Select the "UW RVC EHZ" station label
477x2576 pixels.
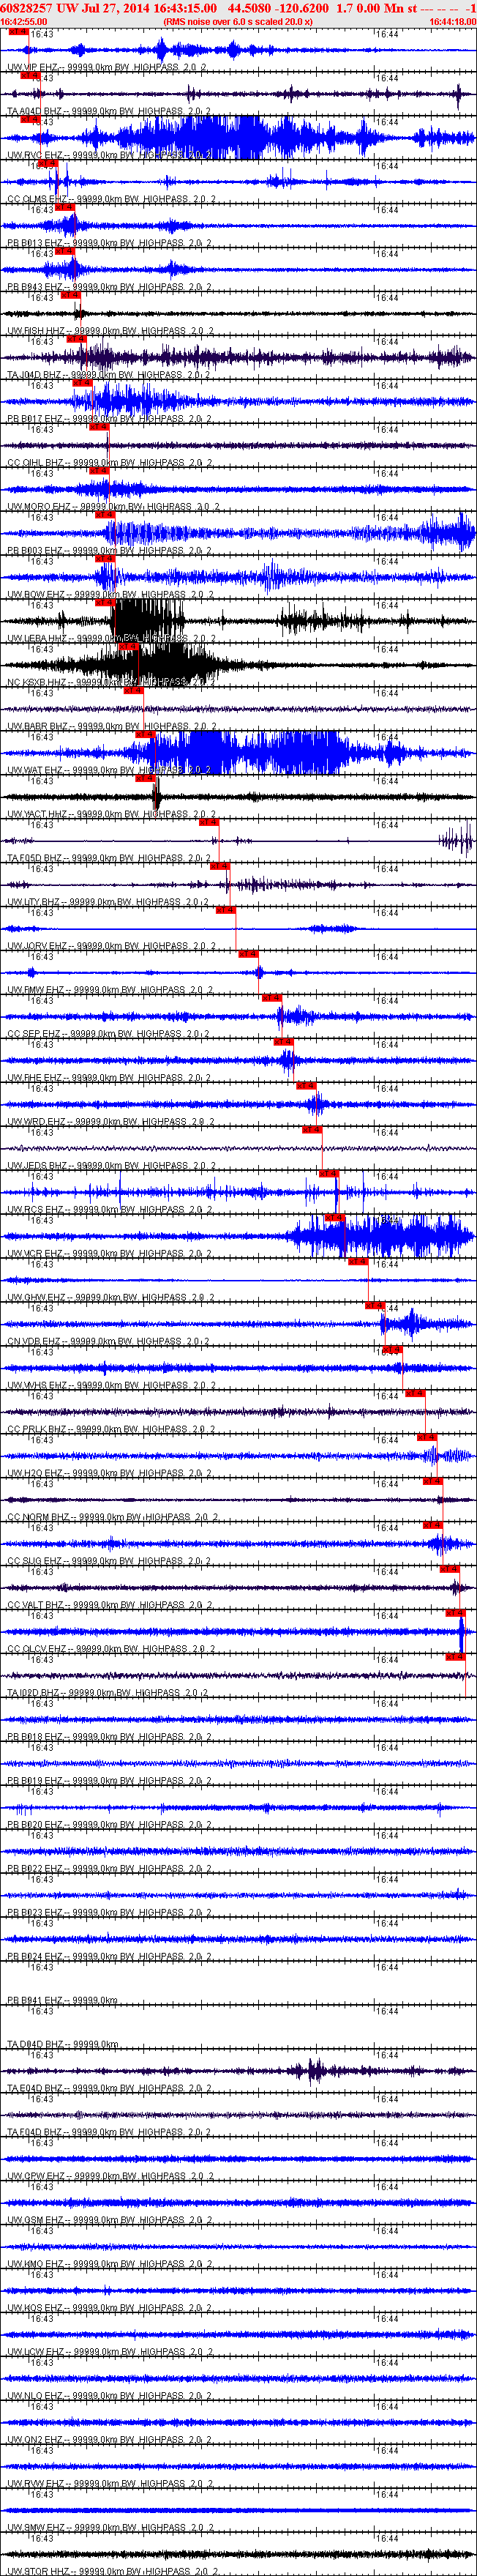click(x=34, y=155)
